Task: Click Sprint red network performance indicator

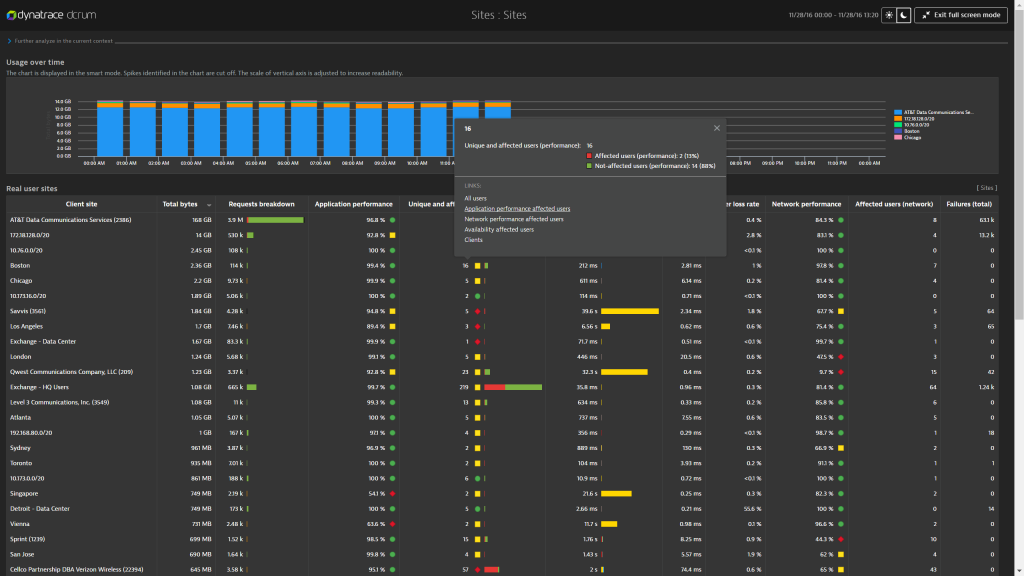Action: pyautogui.click(x=840, y=539)
